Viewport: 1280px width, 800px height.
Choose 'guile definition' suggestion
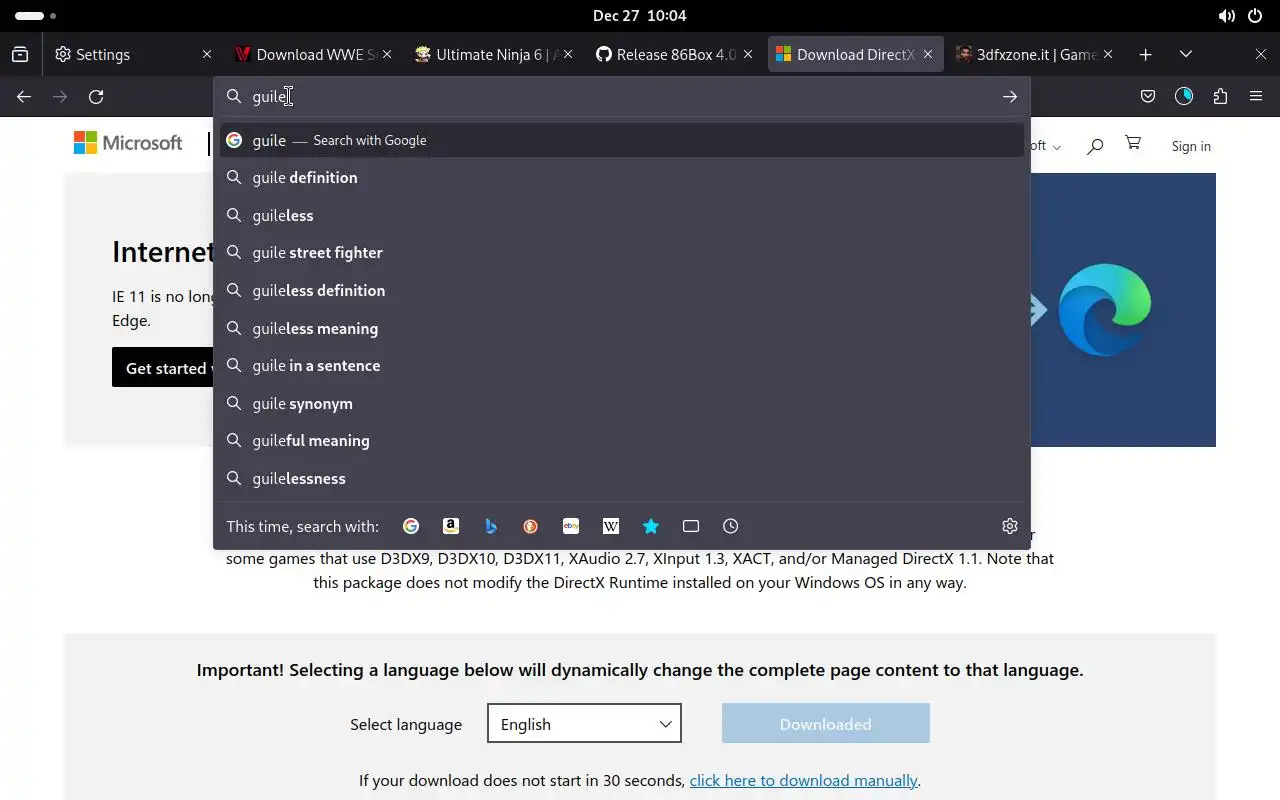[x=622, y=177]
